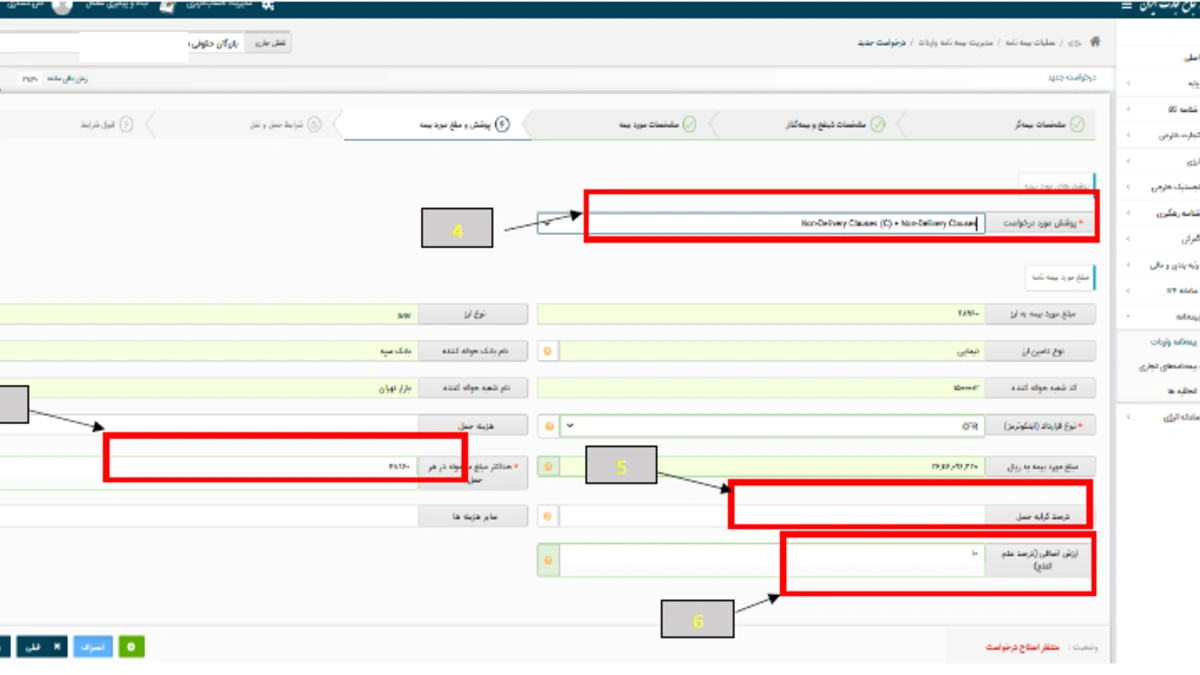Screen dimensions: 1200x675
Task: Open the نوع قرارداد (Incoterms) CFR dropdown
Action: tap(569, 426)
